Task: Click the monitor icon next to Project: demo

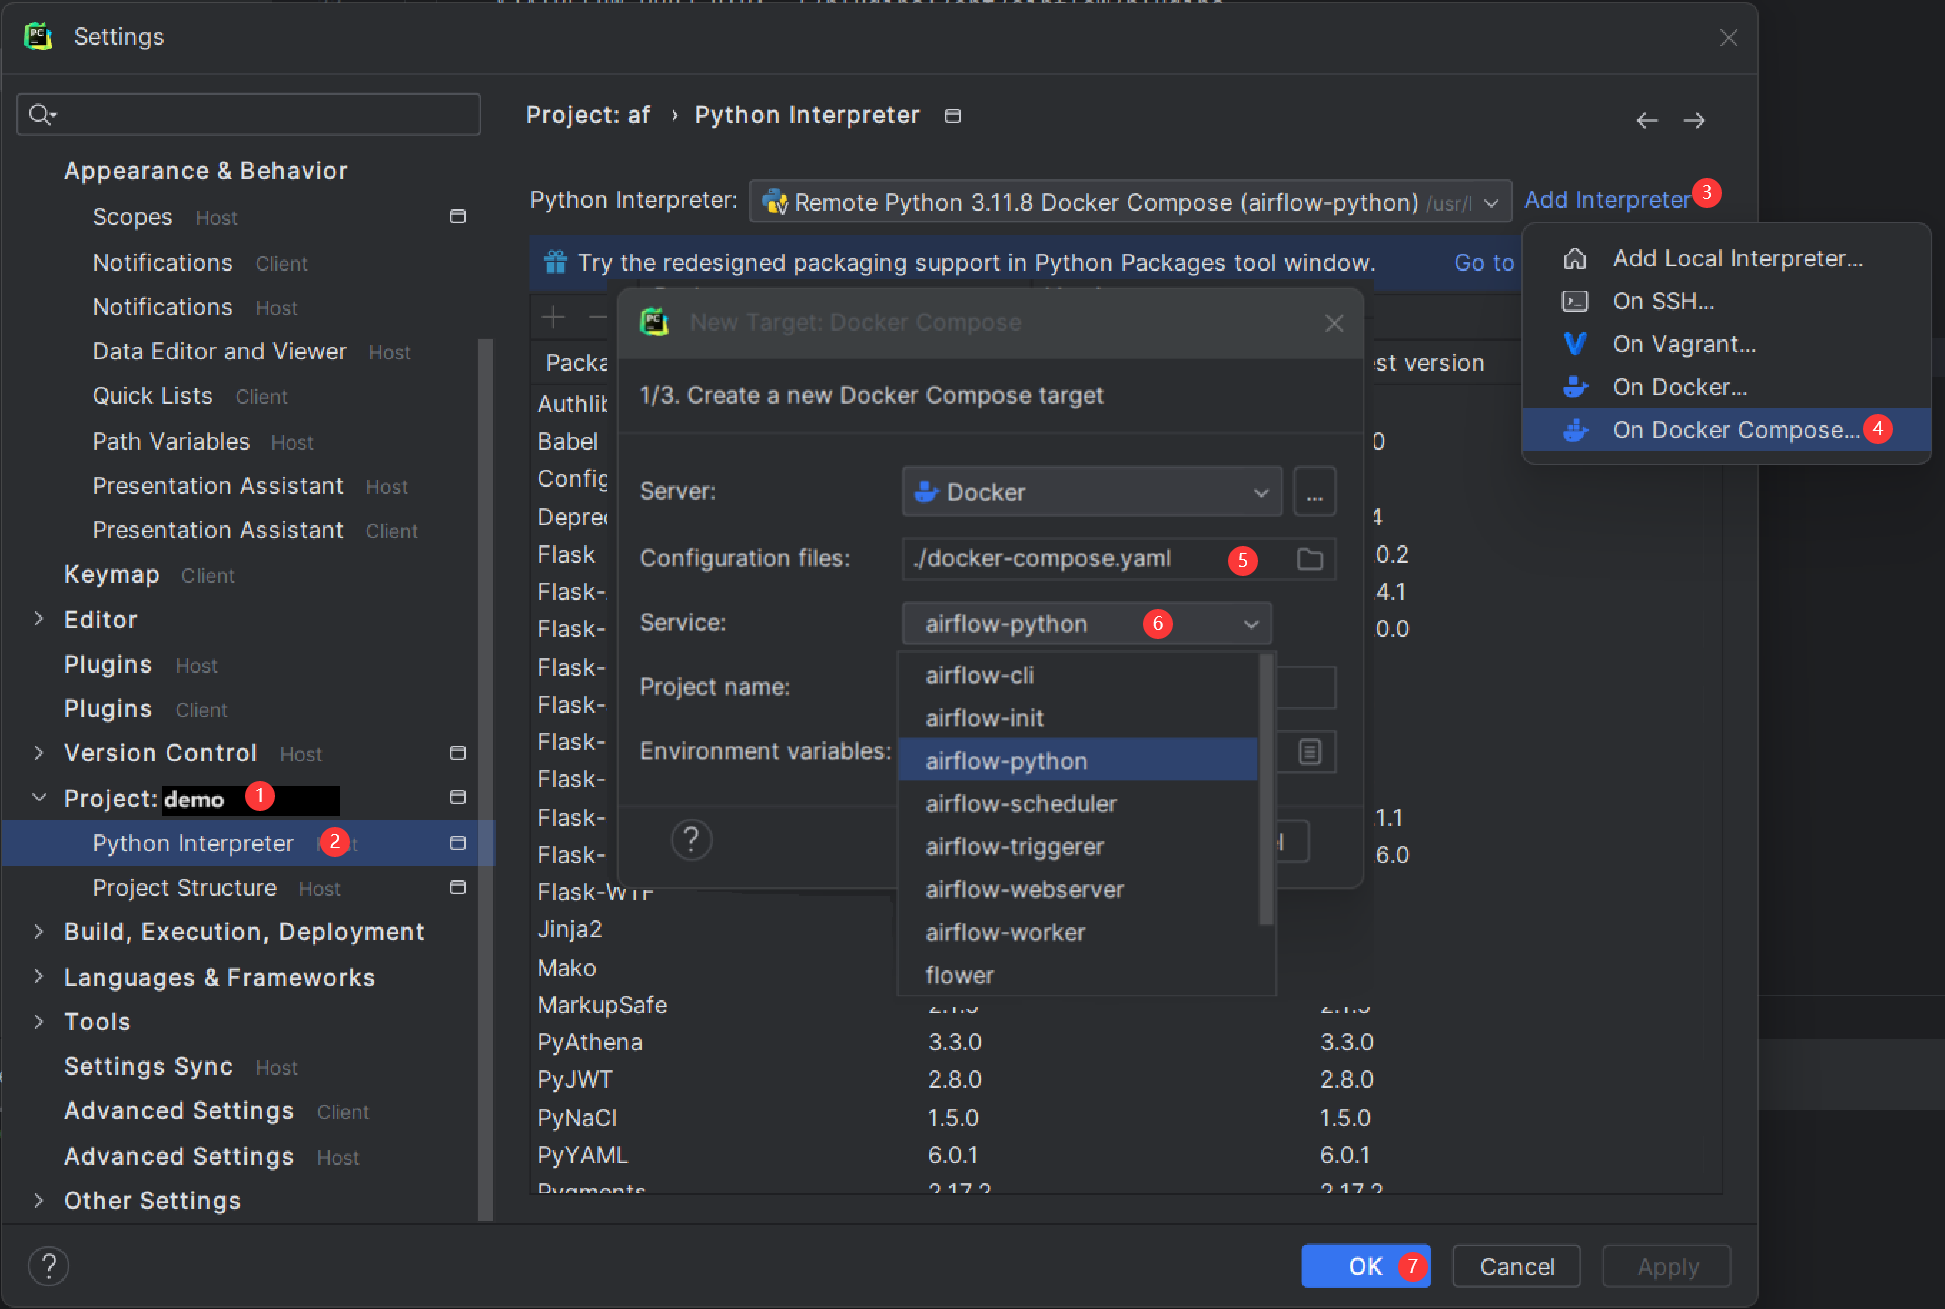Action: (x=458, y=797)
